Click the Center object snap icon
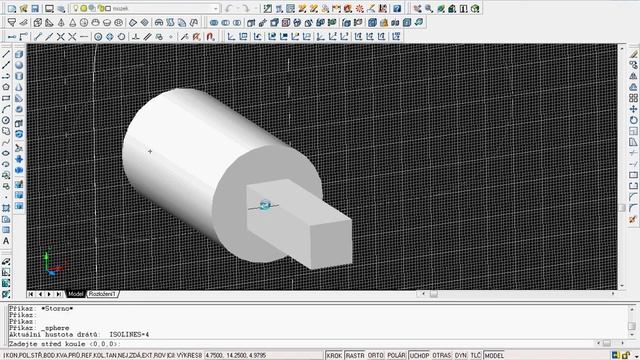This screenshot has width=640, height=360. tap(98, 36)
